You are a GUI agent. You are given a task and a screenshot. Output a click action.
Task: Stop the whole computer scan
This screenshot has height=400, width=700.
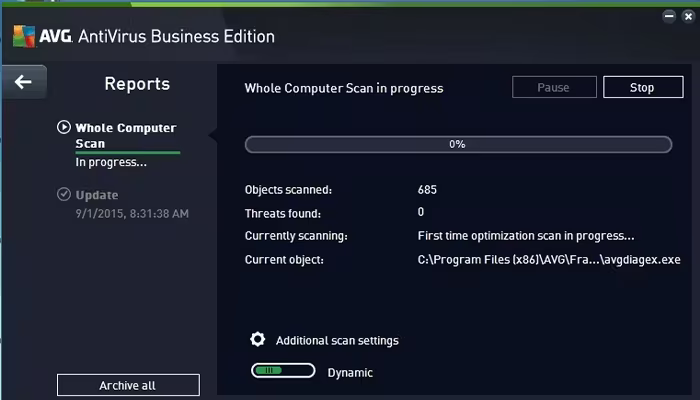[x=643, y=87]
